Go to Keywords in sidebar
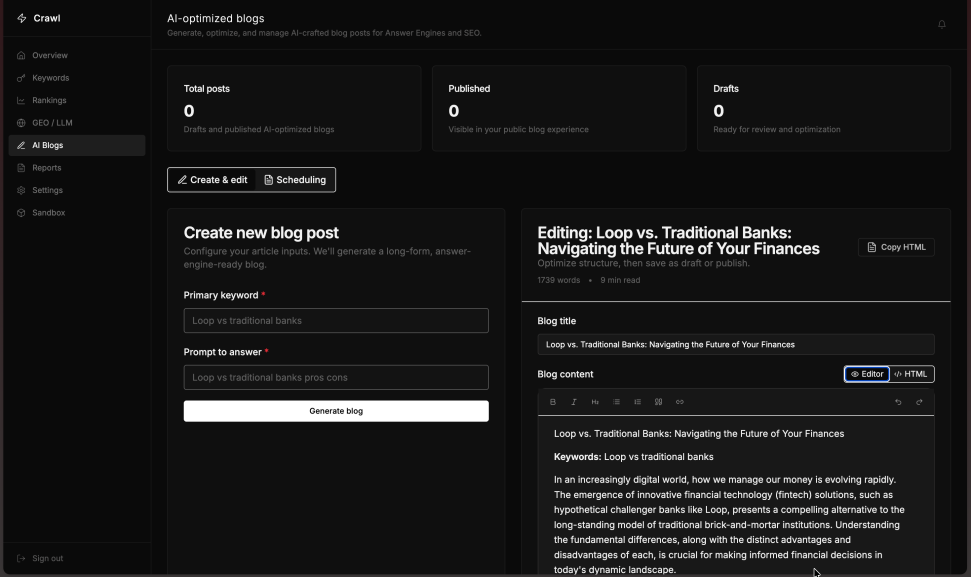Viewport: 971px width, 577px height. click(77, 78)
